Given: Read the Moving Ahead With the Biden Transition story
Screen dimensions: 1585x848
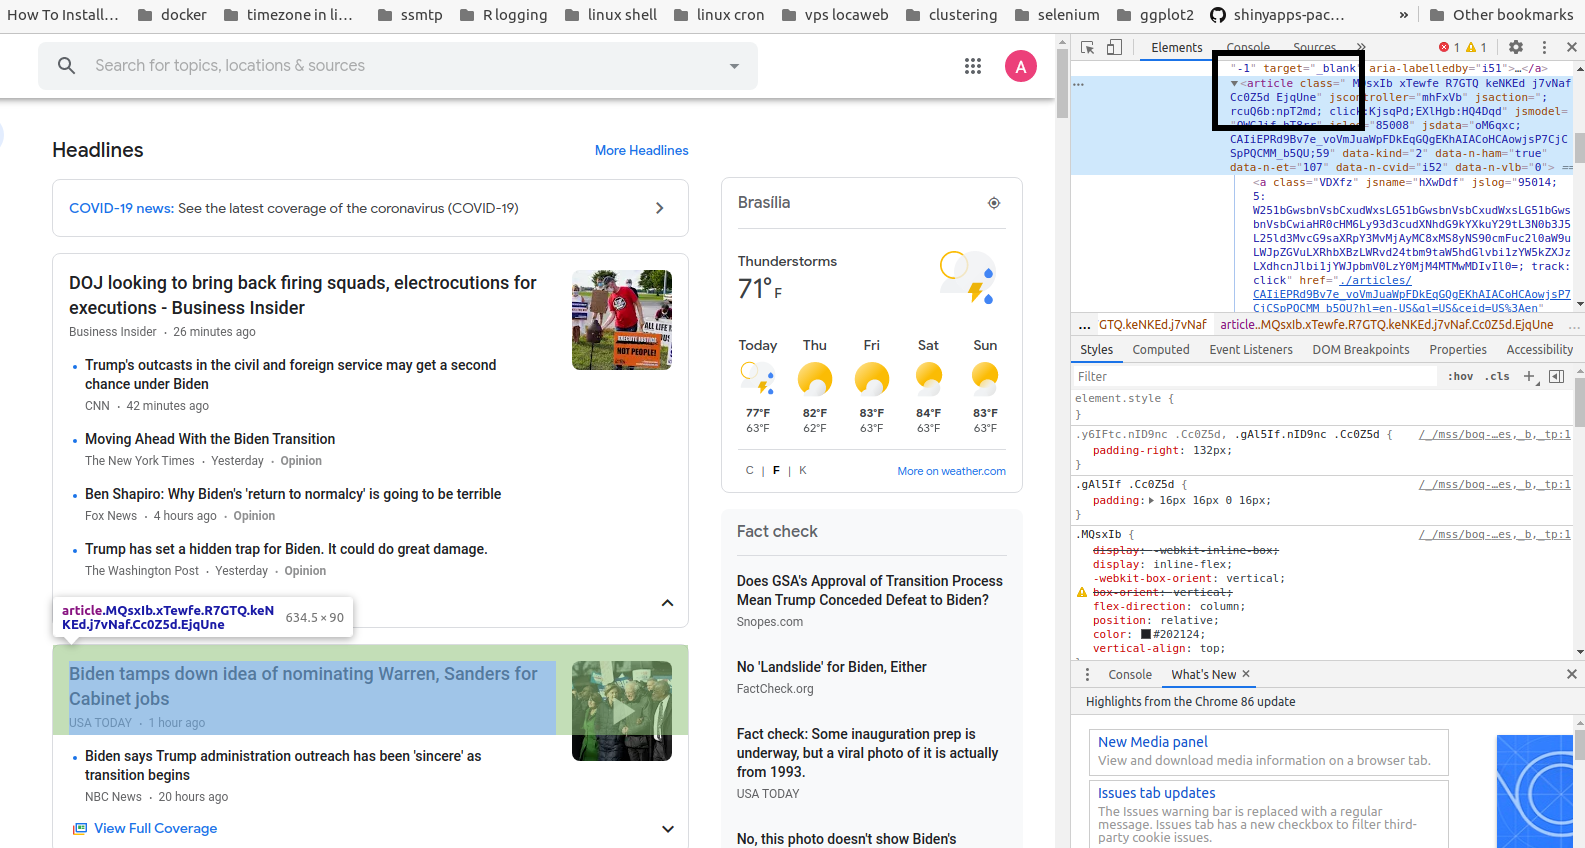Looking at the screenshot, I should pos(210,439).
